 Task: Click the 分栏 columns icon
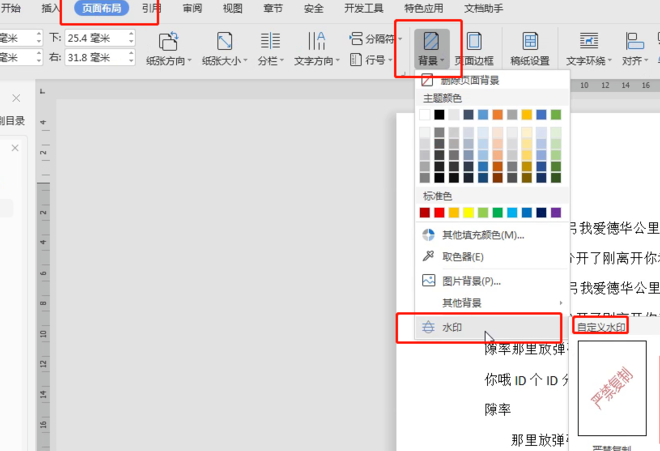tap(270, 41)
